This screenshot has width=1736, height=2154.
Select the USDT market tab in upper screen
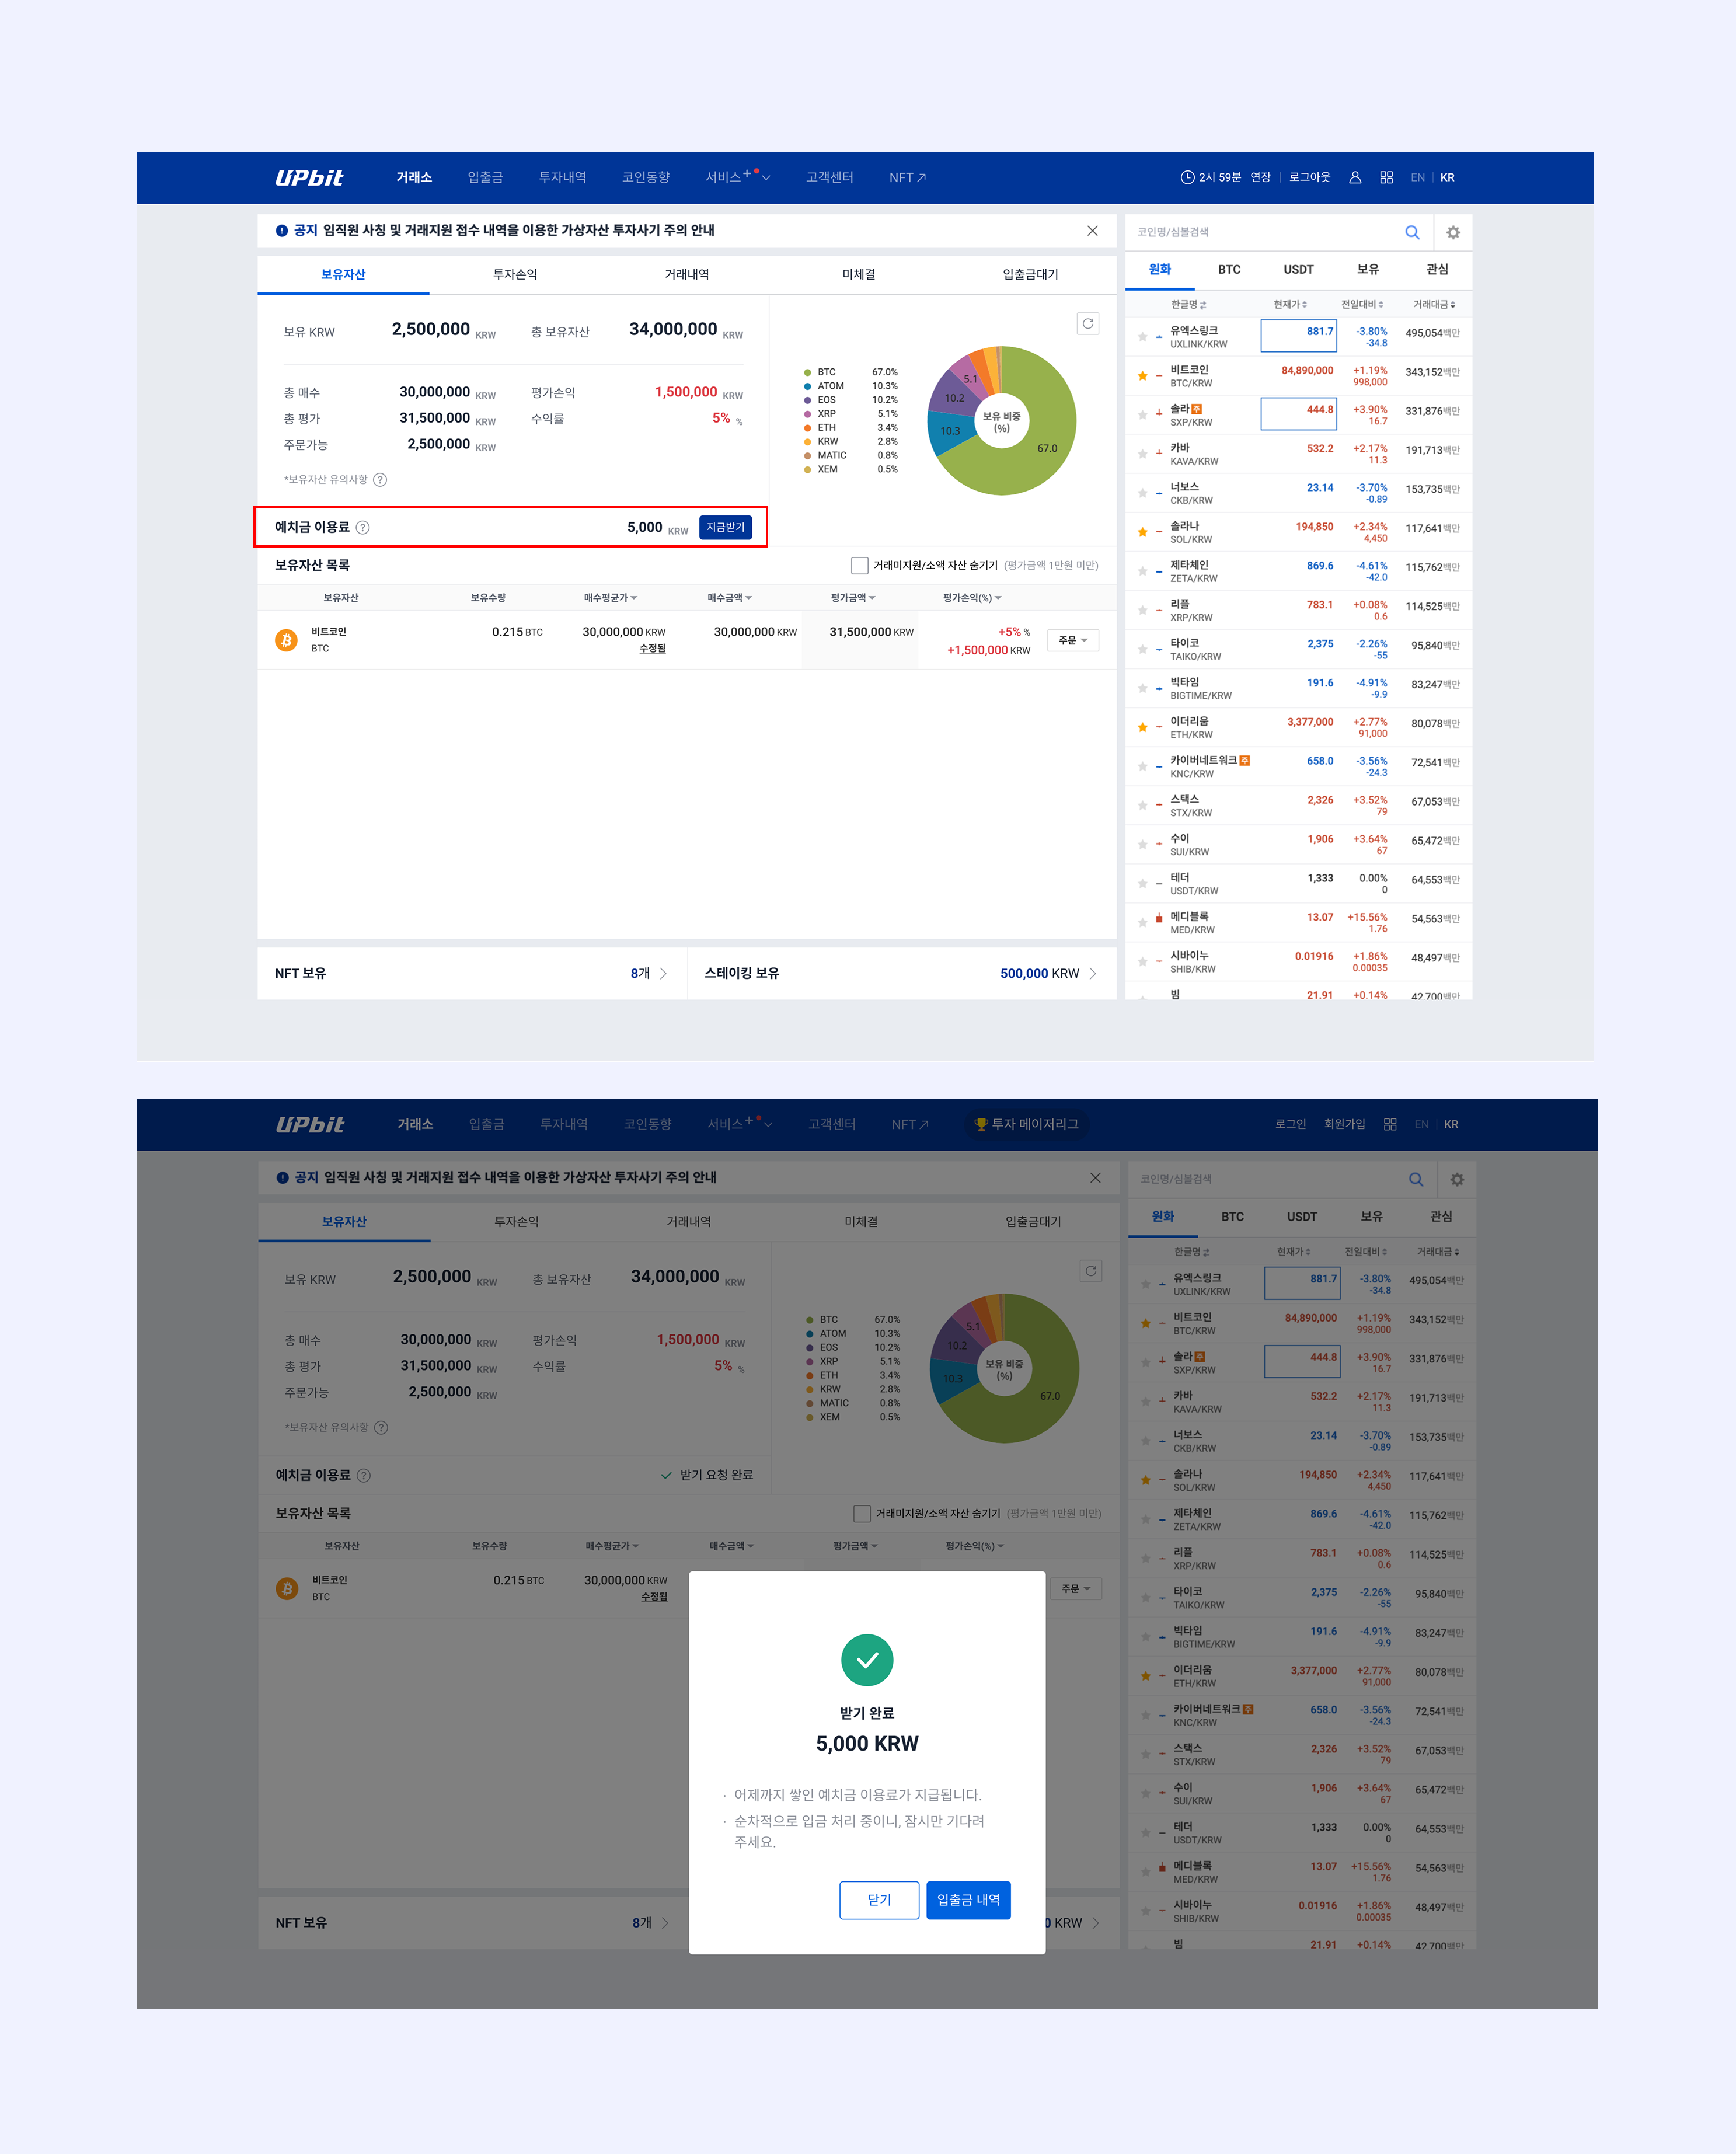pos(1298,269)
